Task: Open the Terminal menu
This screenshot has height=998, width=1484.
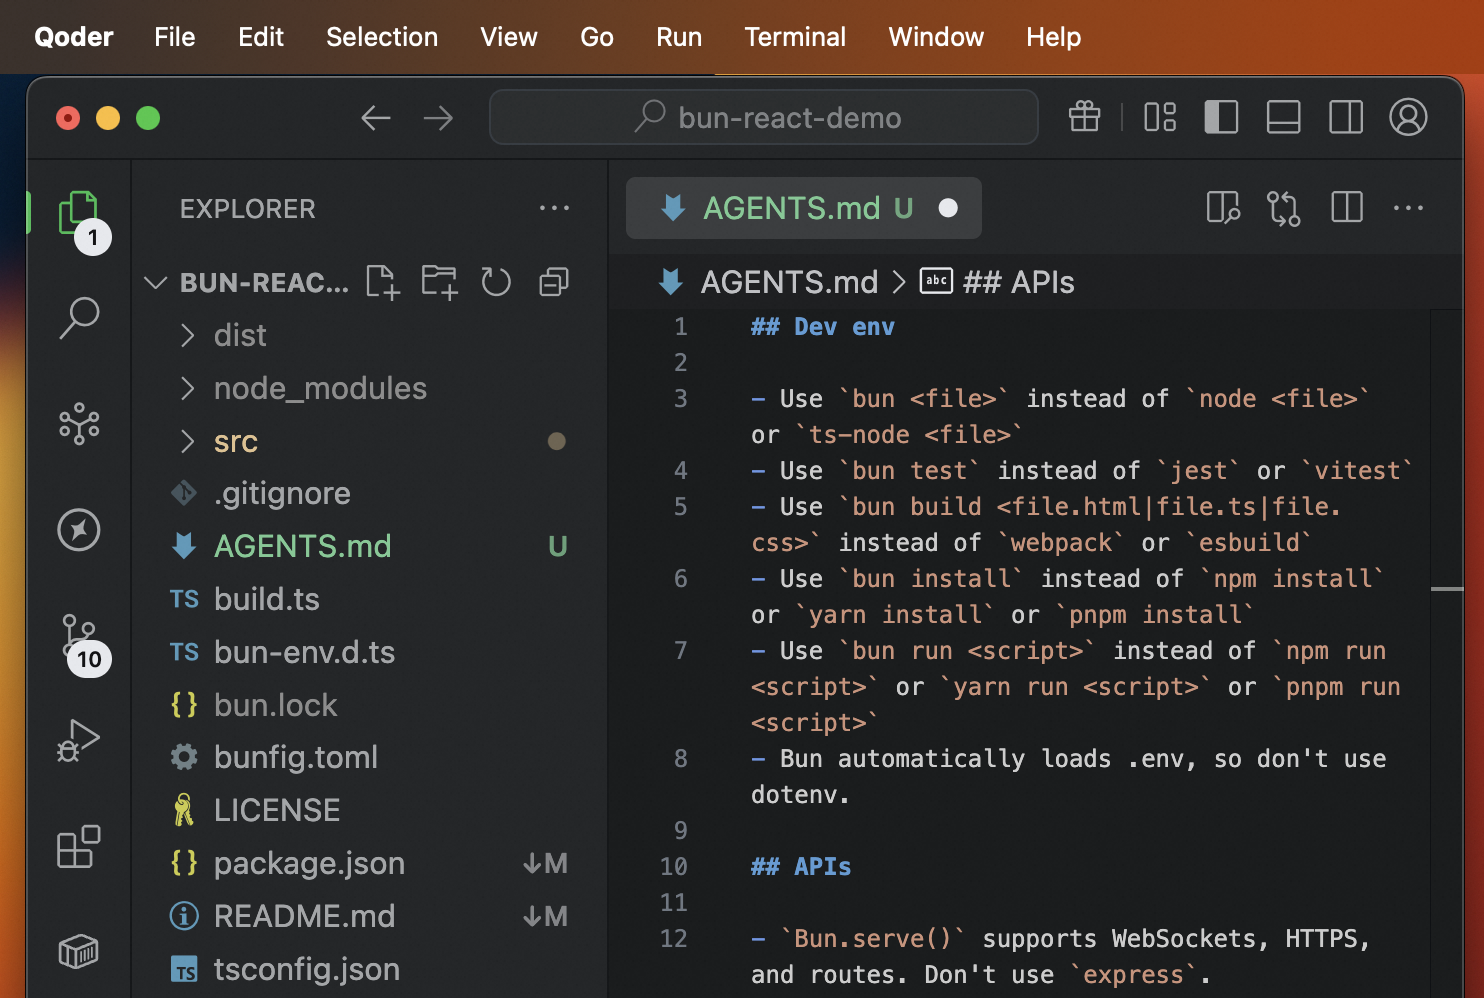Action: (795, 37)
